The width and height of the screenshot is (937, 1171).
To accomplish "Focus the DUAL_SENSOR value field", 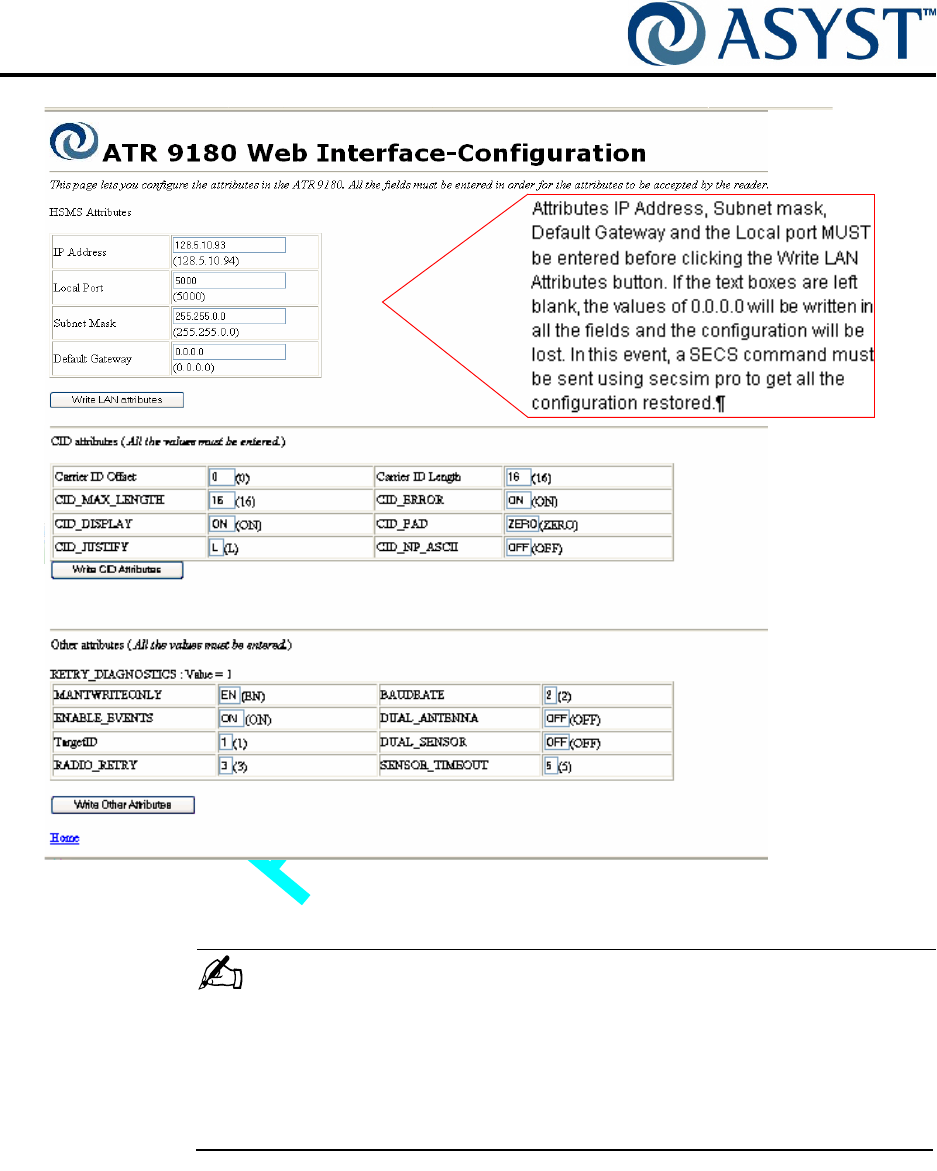I will (556, 742).
